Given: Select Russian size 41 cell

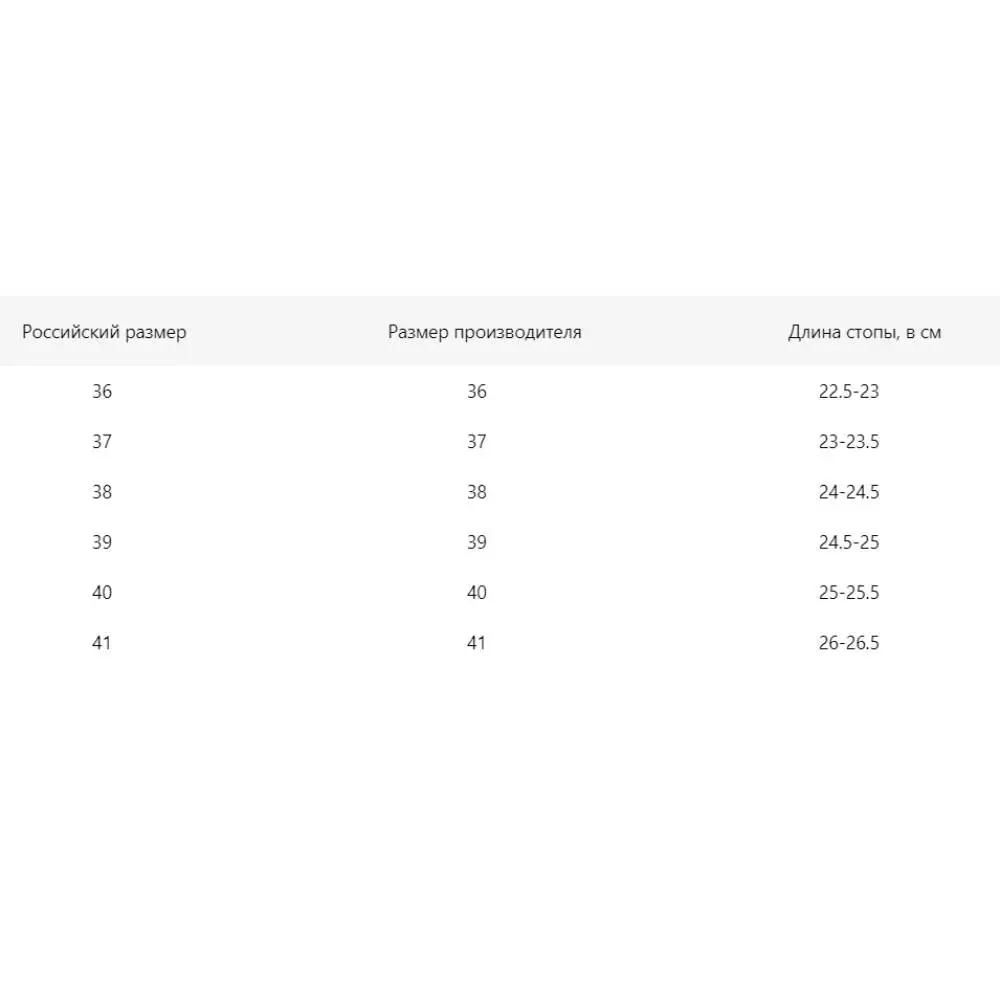Looking at the screenshot, I should (x=102, y=643).
